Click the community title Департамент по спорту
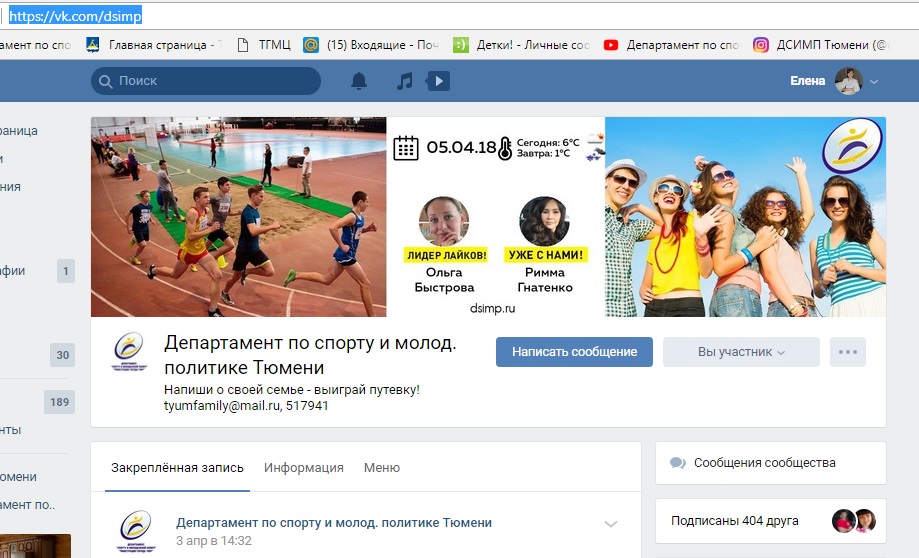Screen dimensions: 919x558 (x=310, y=355)
